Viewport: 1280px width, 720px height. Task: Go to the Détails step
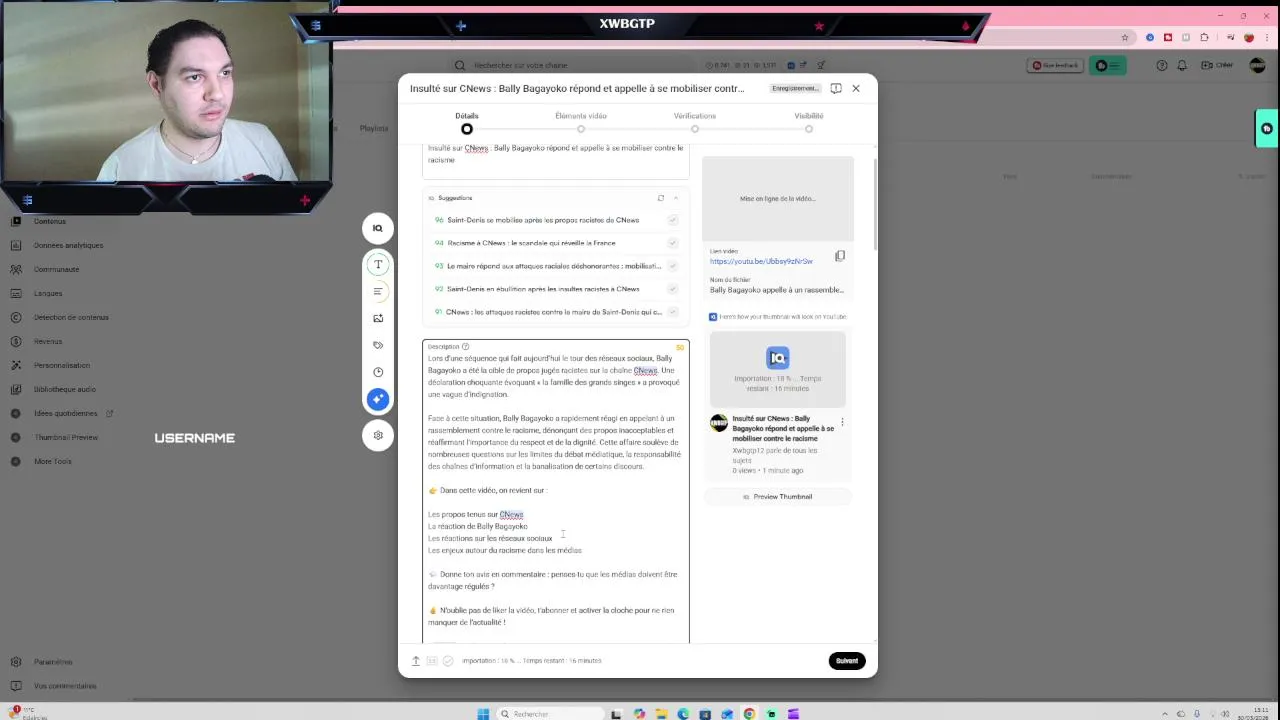(x=467, y=121)
